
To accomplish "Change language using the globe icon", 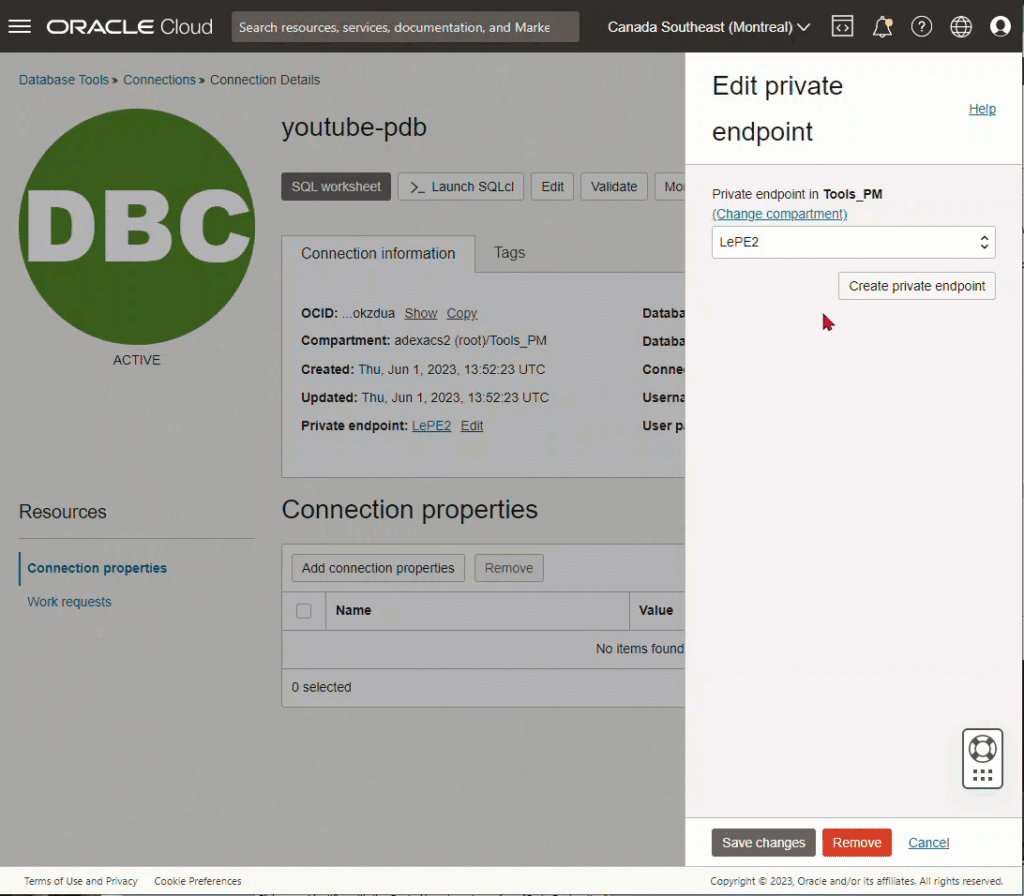I will [x=961, y=26].
